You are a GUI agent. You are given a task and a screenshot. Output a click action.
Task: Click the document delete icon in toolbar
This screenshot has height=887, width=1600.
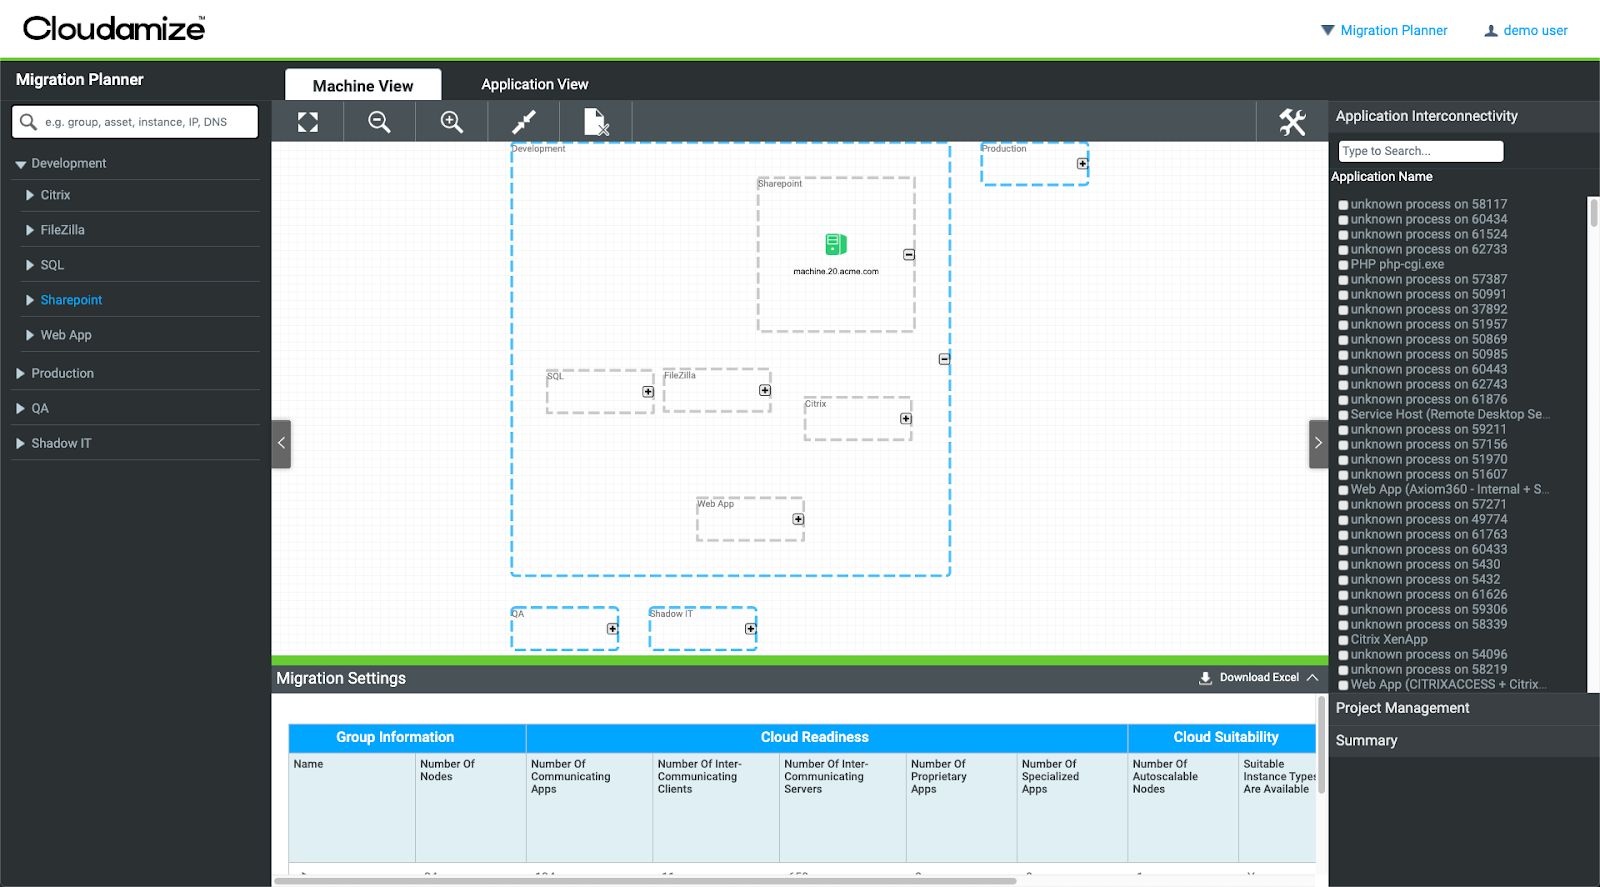click(x=596, y=122)
